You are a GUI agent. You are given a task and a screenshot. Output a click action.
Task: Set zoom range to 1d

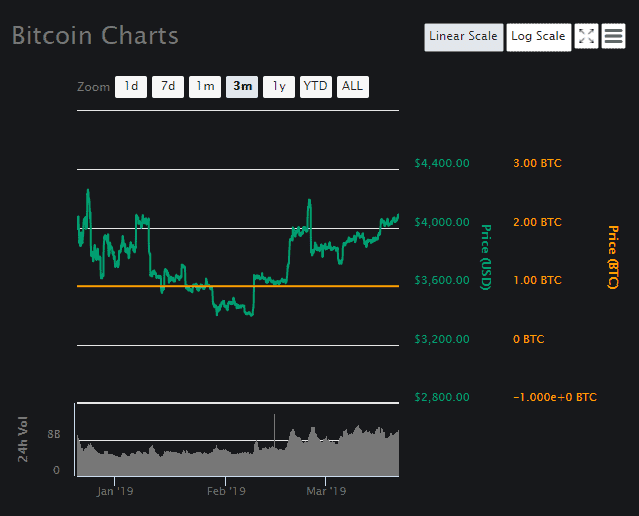tap(131, 86)
